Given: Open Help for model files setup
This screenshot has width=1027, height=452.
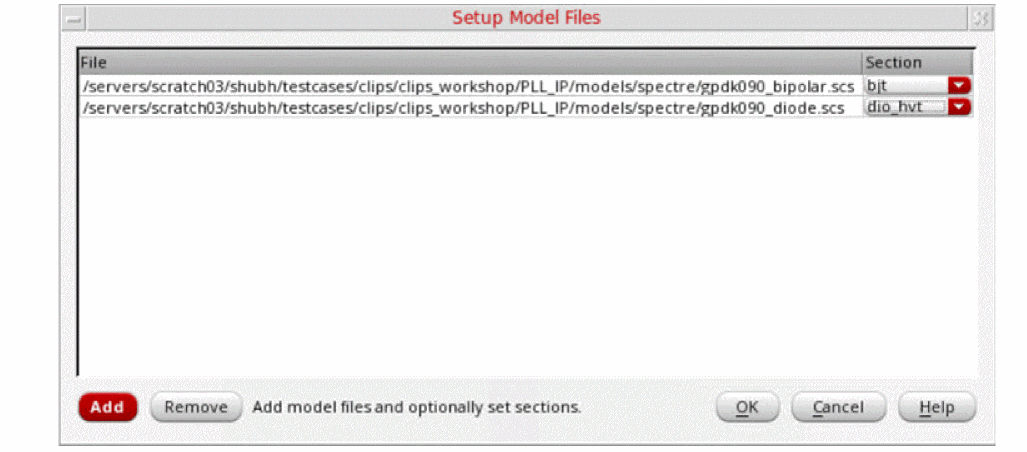Looking at the screenshot, I should tap(936, 407).
